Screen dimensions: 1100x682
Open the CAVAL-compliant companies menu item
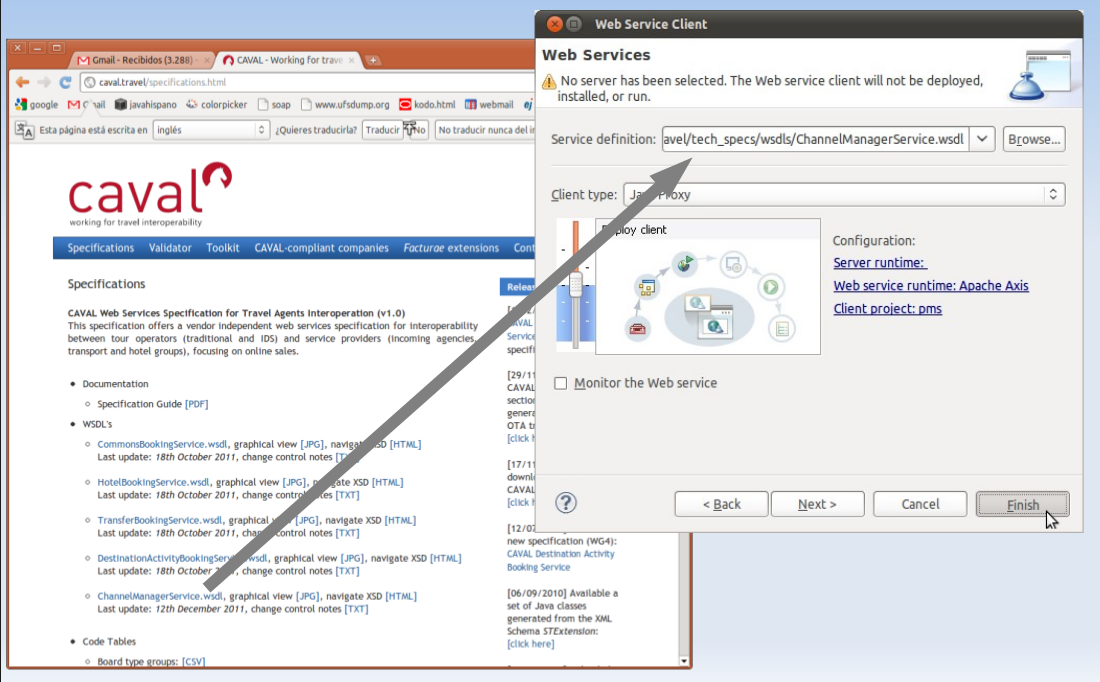pos(321,248)
